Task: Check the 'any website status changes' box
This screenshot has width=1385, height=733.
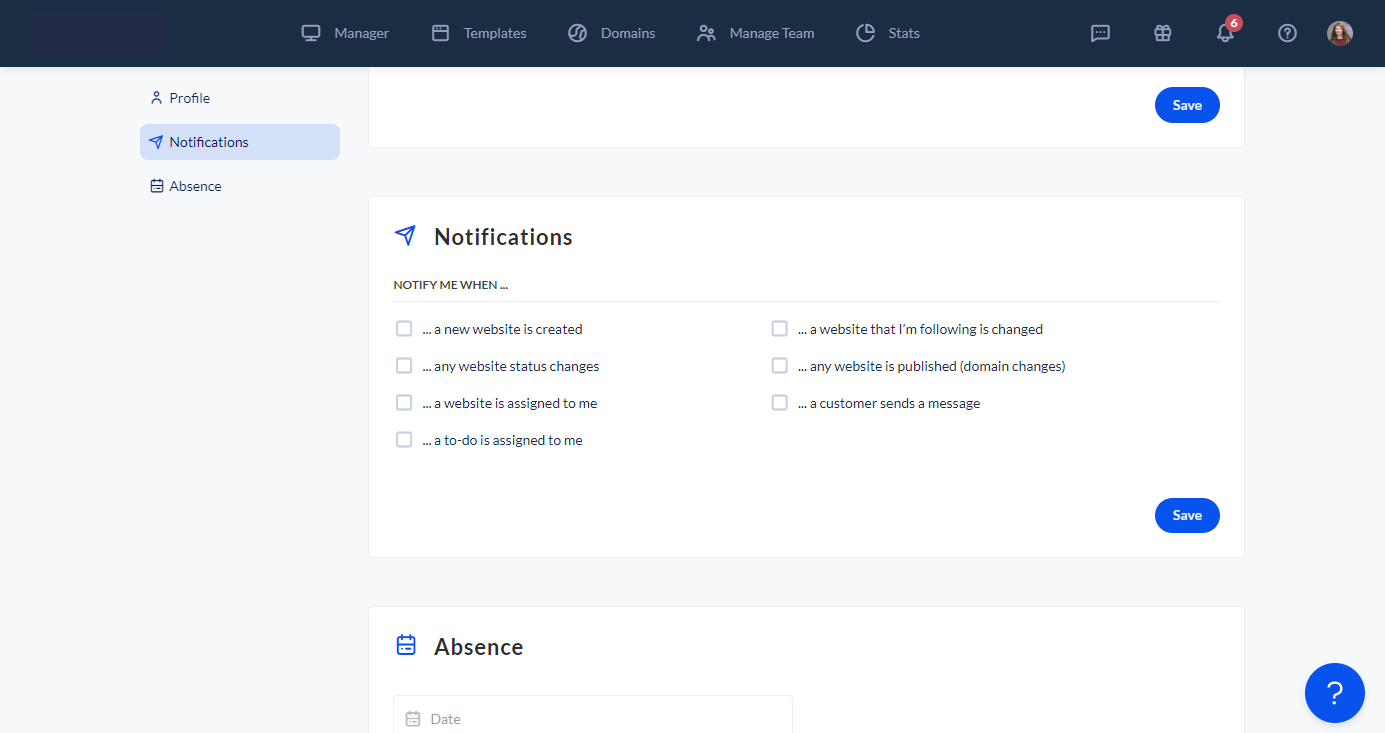Action: click(404, 366)
